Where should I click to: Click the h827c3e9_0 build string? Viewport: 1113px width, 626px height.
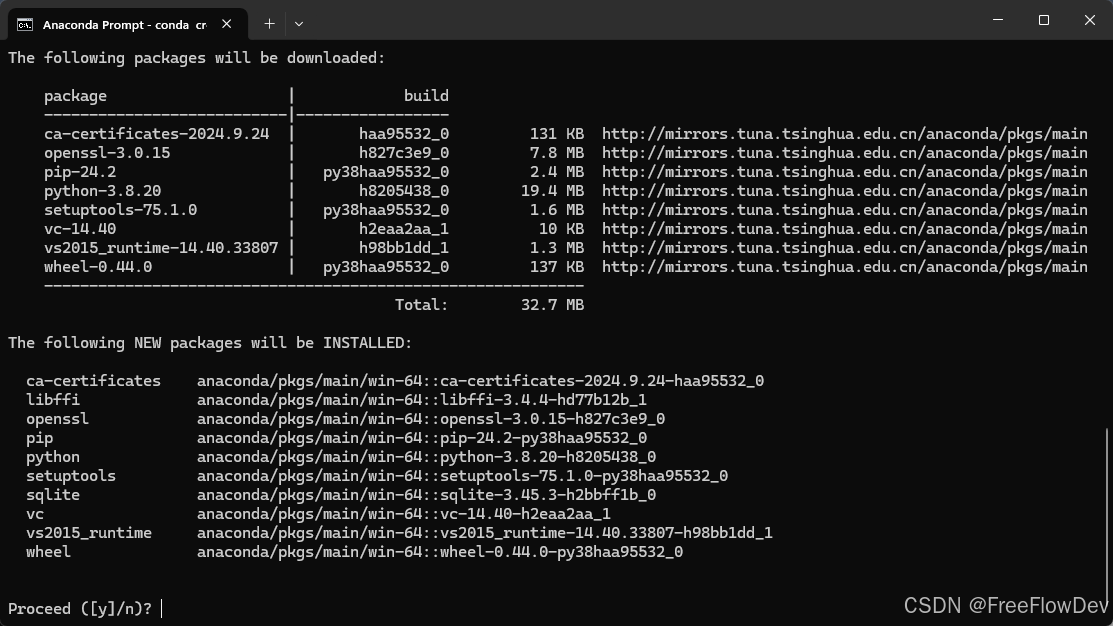point(404,153)
